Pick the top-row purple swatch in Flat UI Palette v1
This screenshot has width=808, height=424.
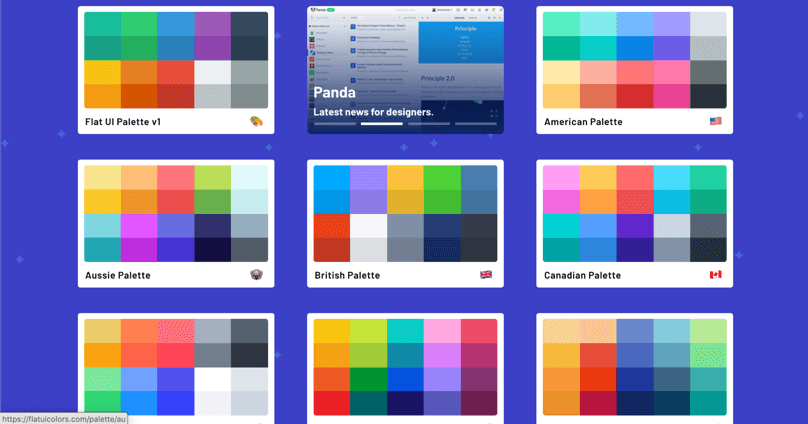pos(213,24)
